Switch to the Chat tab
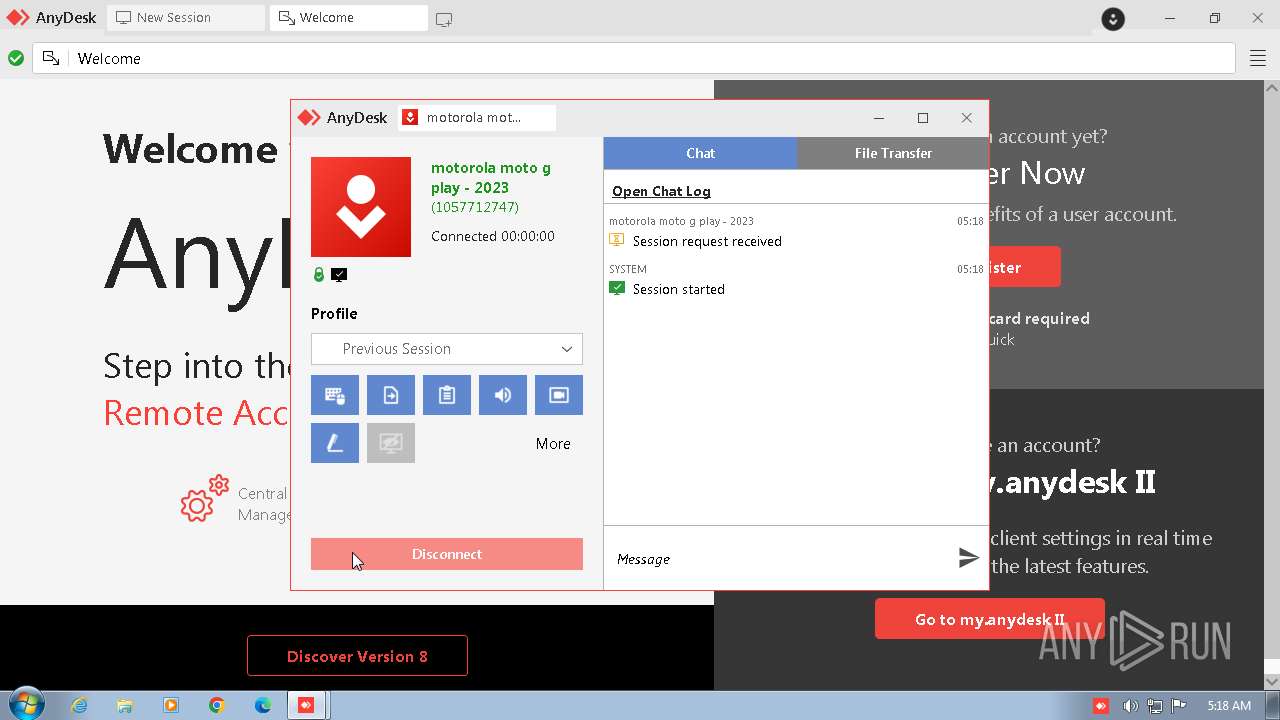 pos(700,153)
